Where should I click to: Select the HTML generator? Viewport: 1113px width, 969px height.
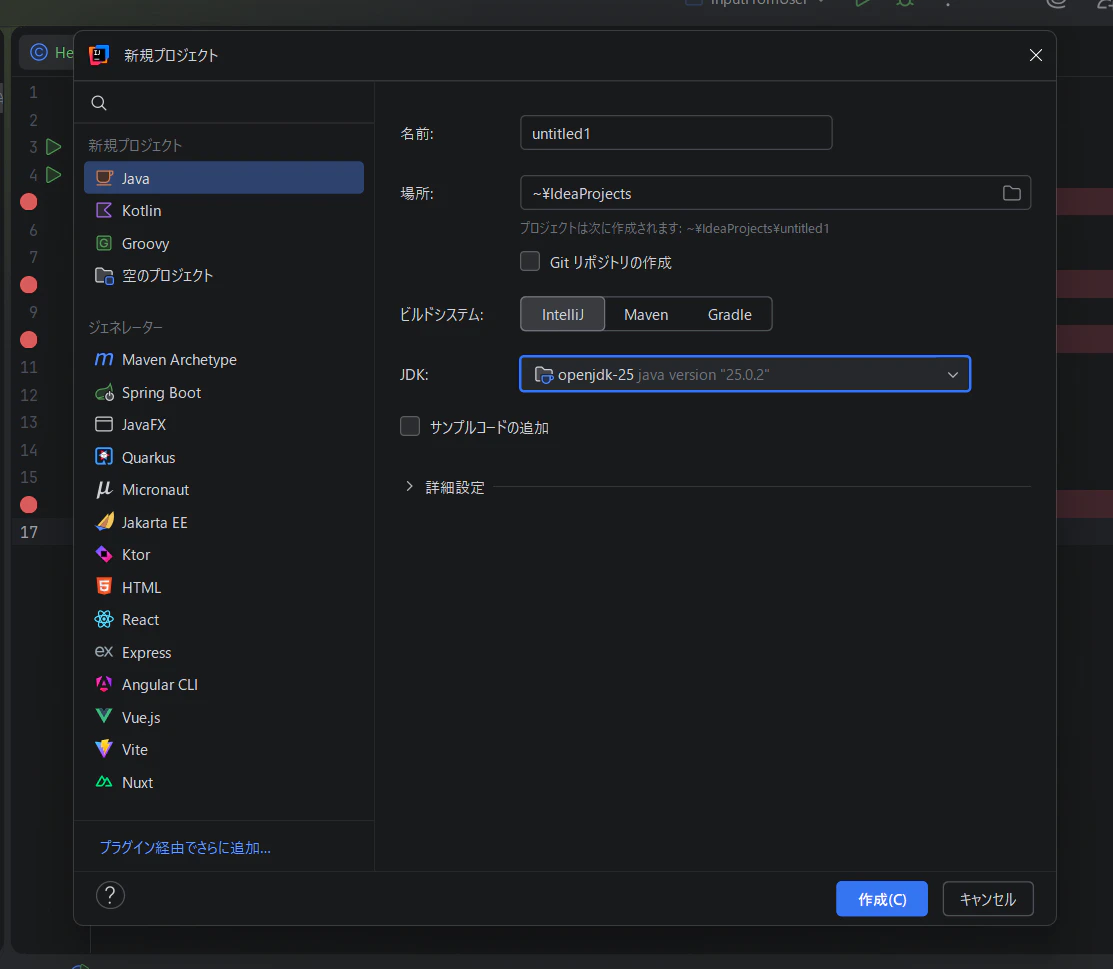pyautogui.click(x=224, y=587)
